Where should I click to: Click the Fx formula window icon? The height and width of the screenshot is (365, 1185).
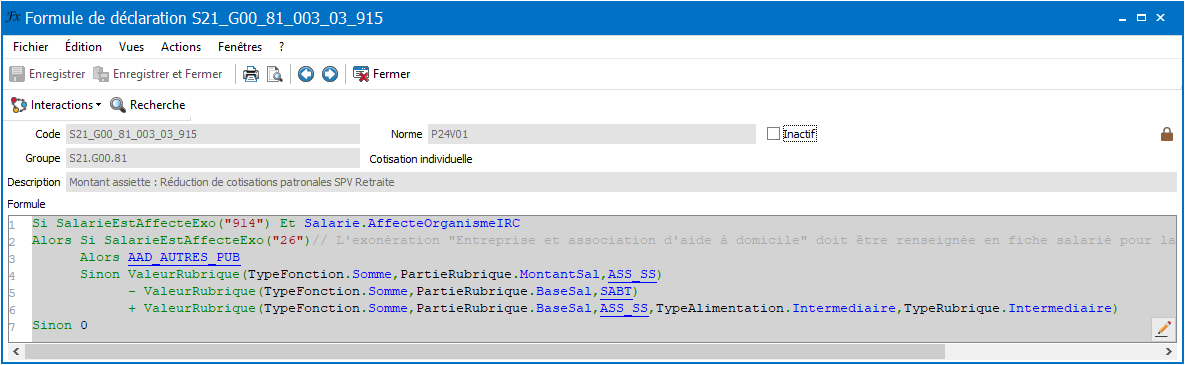point(13,17)
